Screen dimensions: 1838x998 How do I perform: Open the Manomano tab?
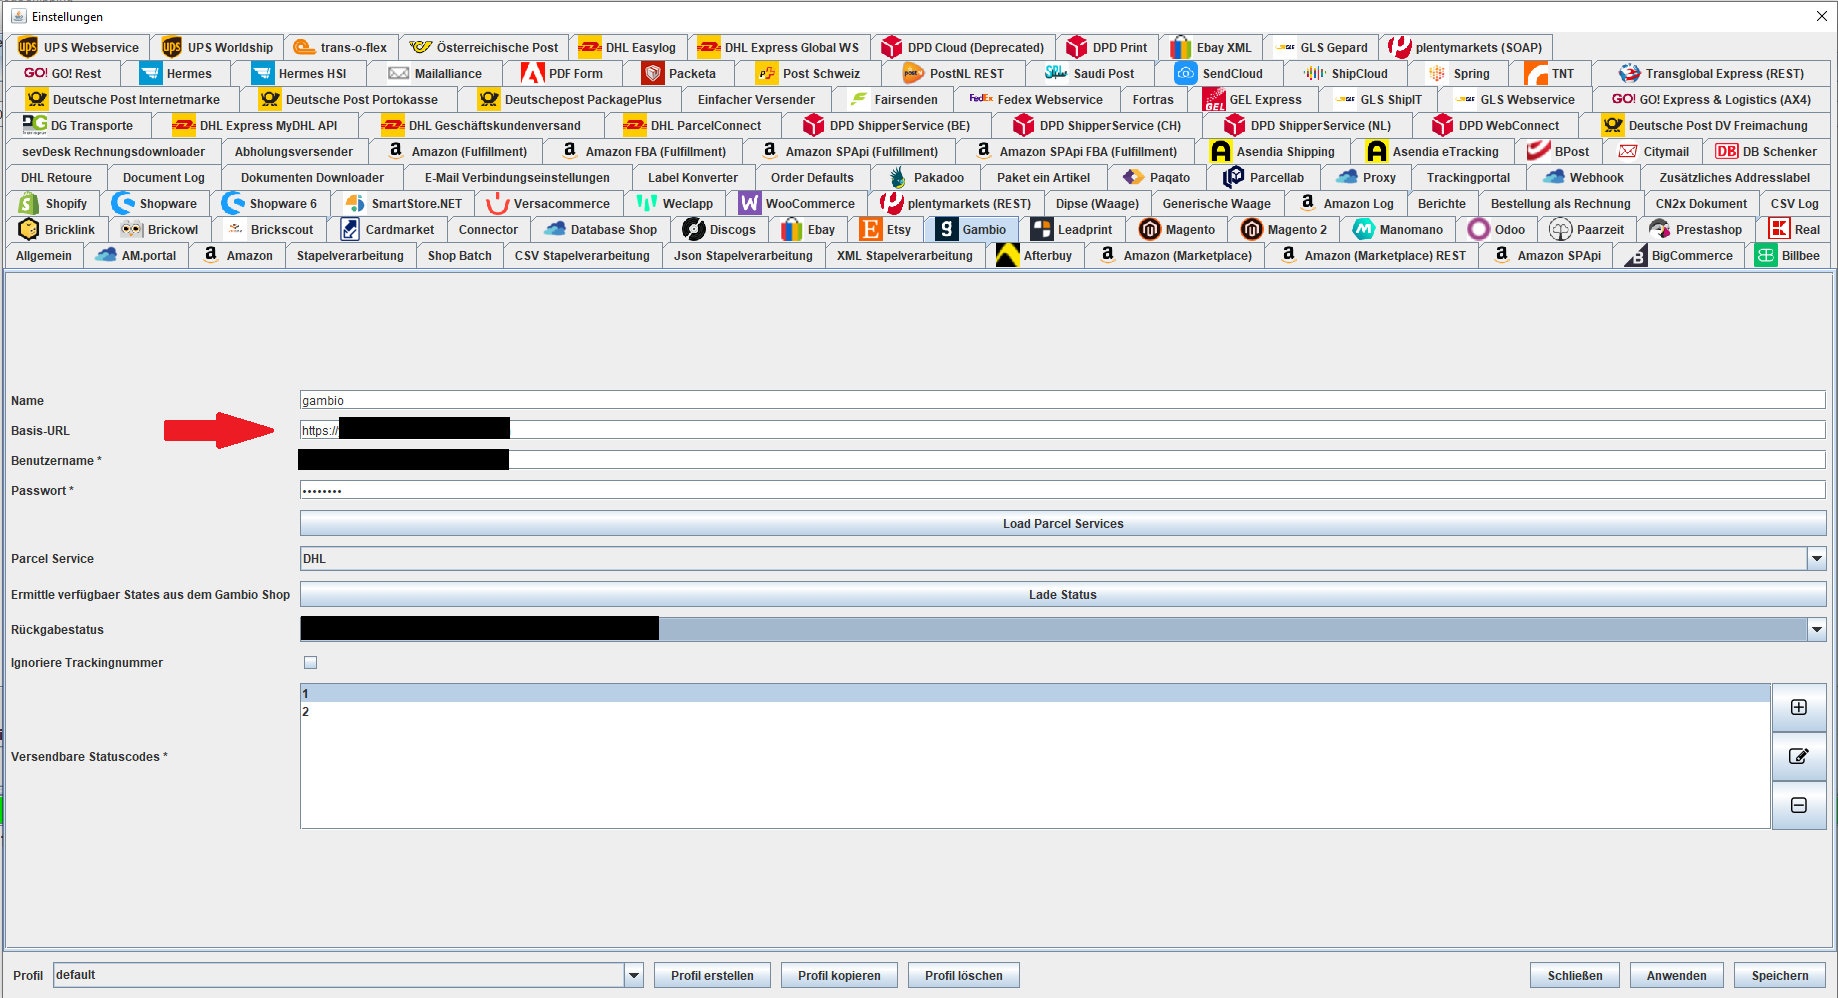point(1398,229)
